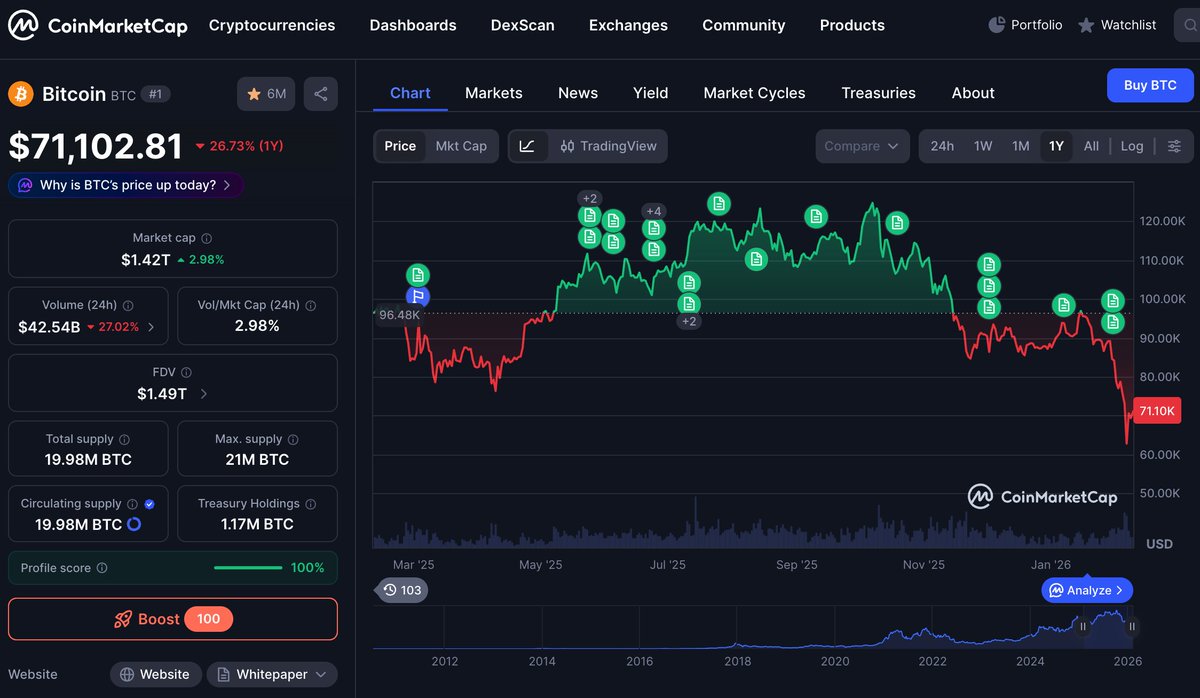The height and width of the screenshot is (698, 1200).
Task: Open Dashboards nav menu
Action: coord(413,26)
